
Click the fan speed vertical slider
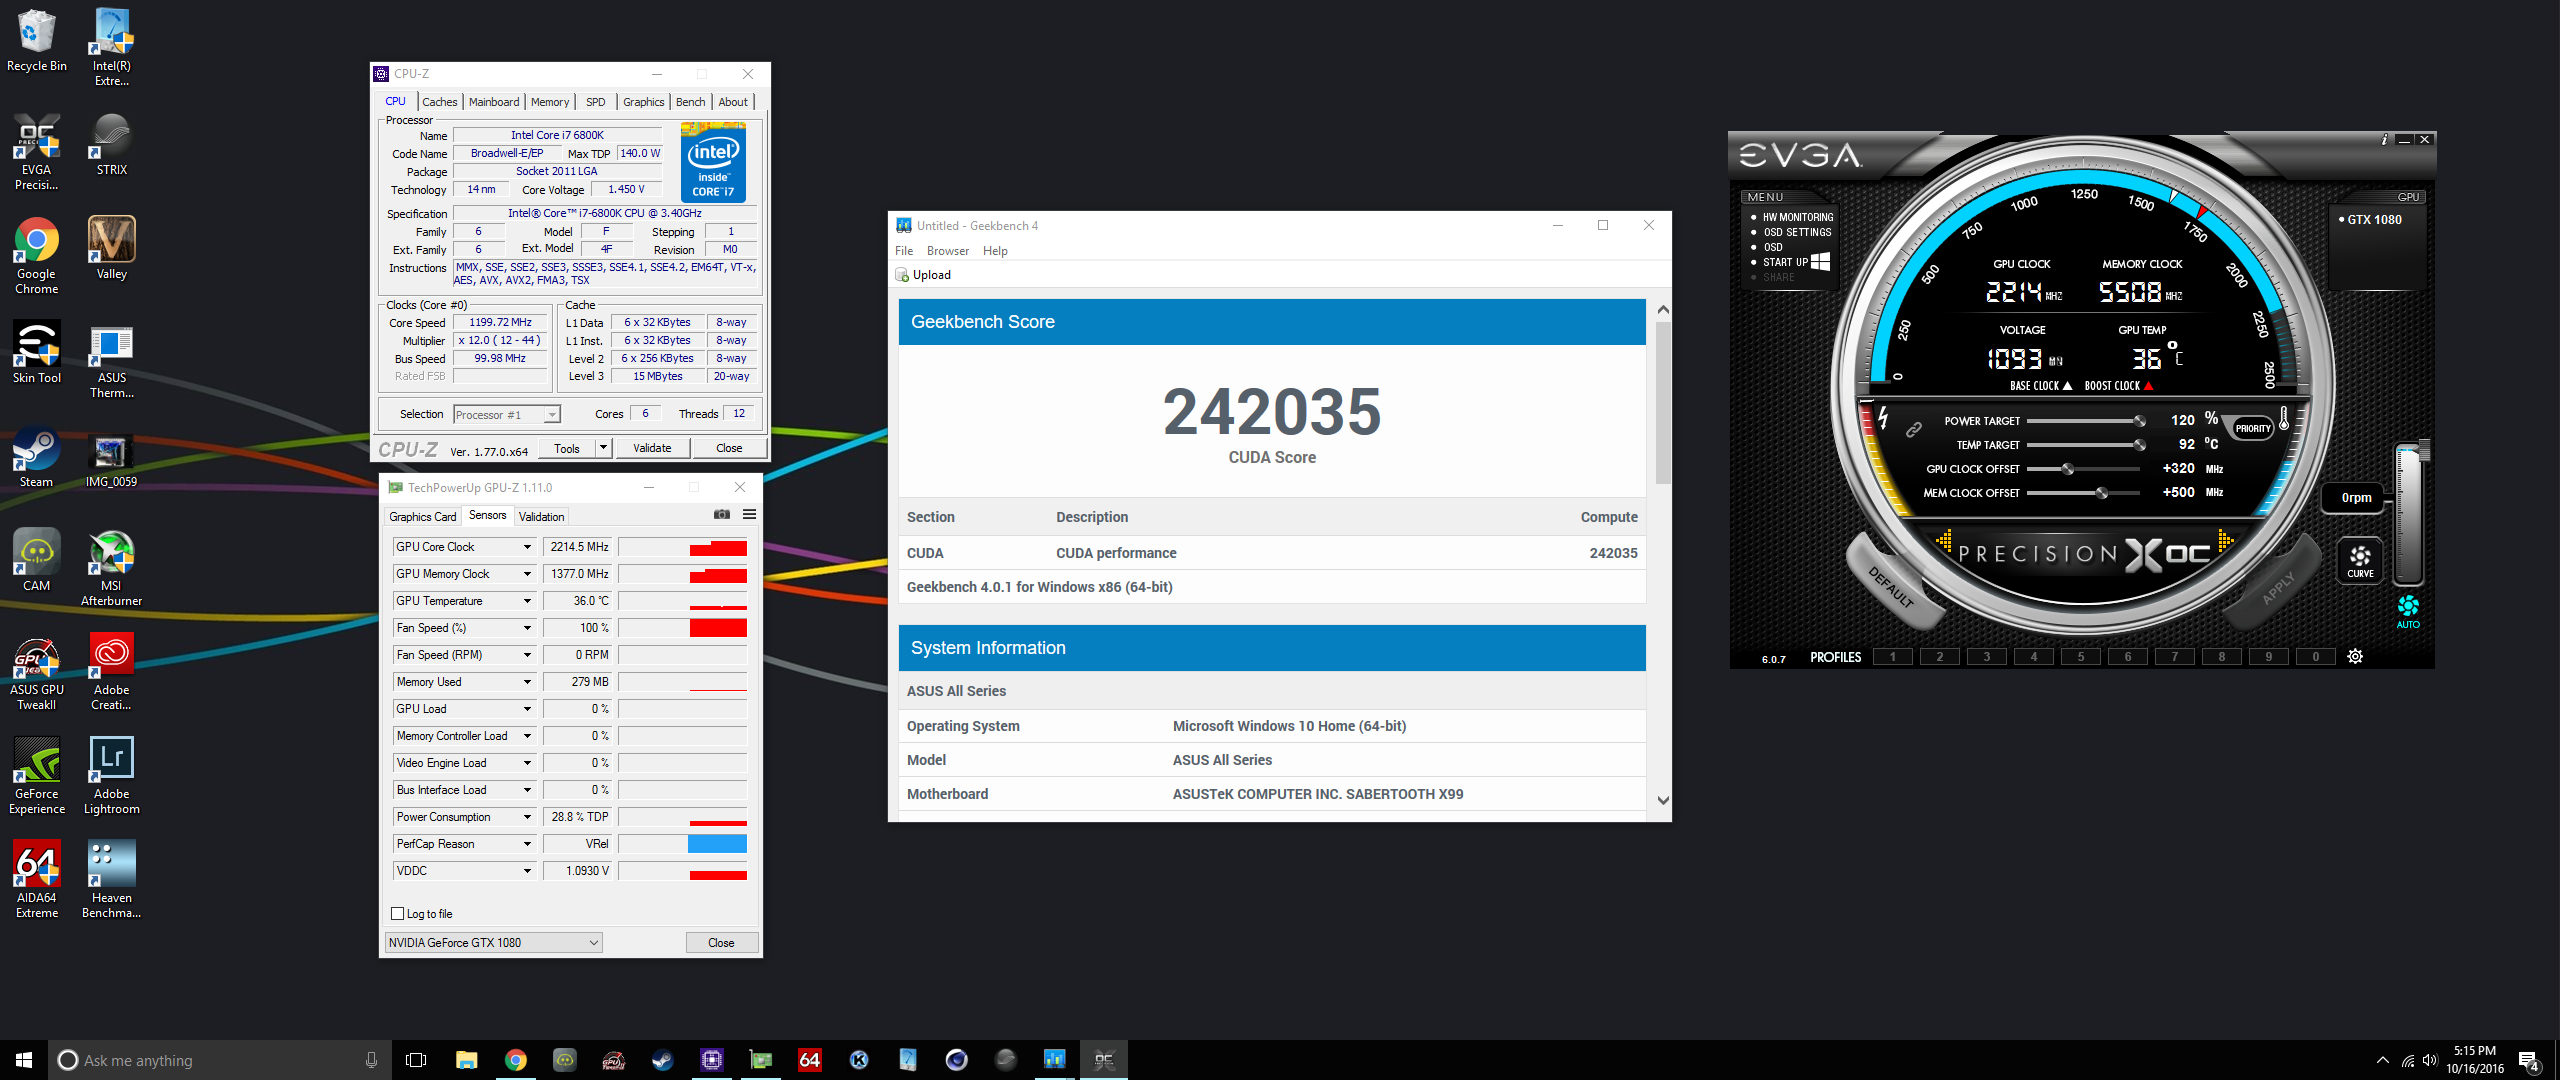pos(2408,515)
